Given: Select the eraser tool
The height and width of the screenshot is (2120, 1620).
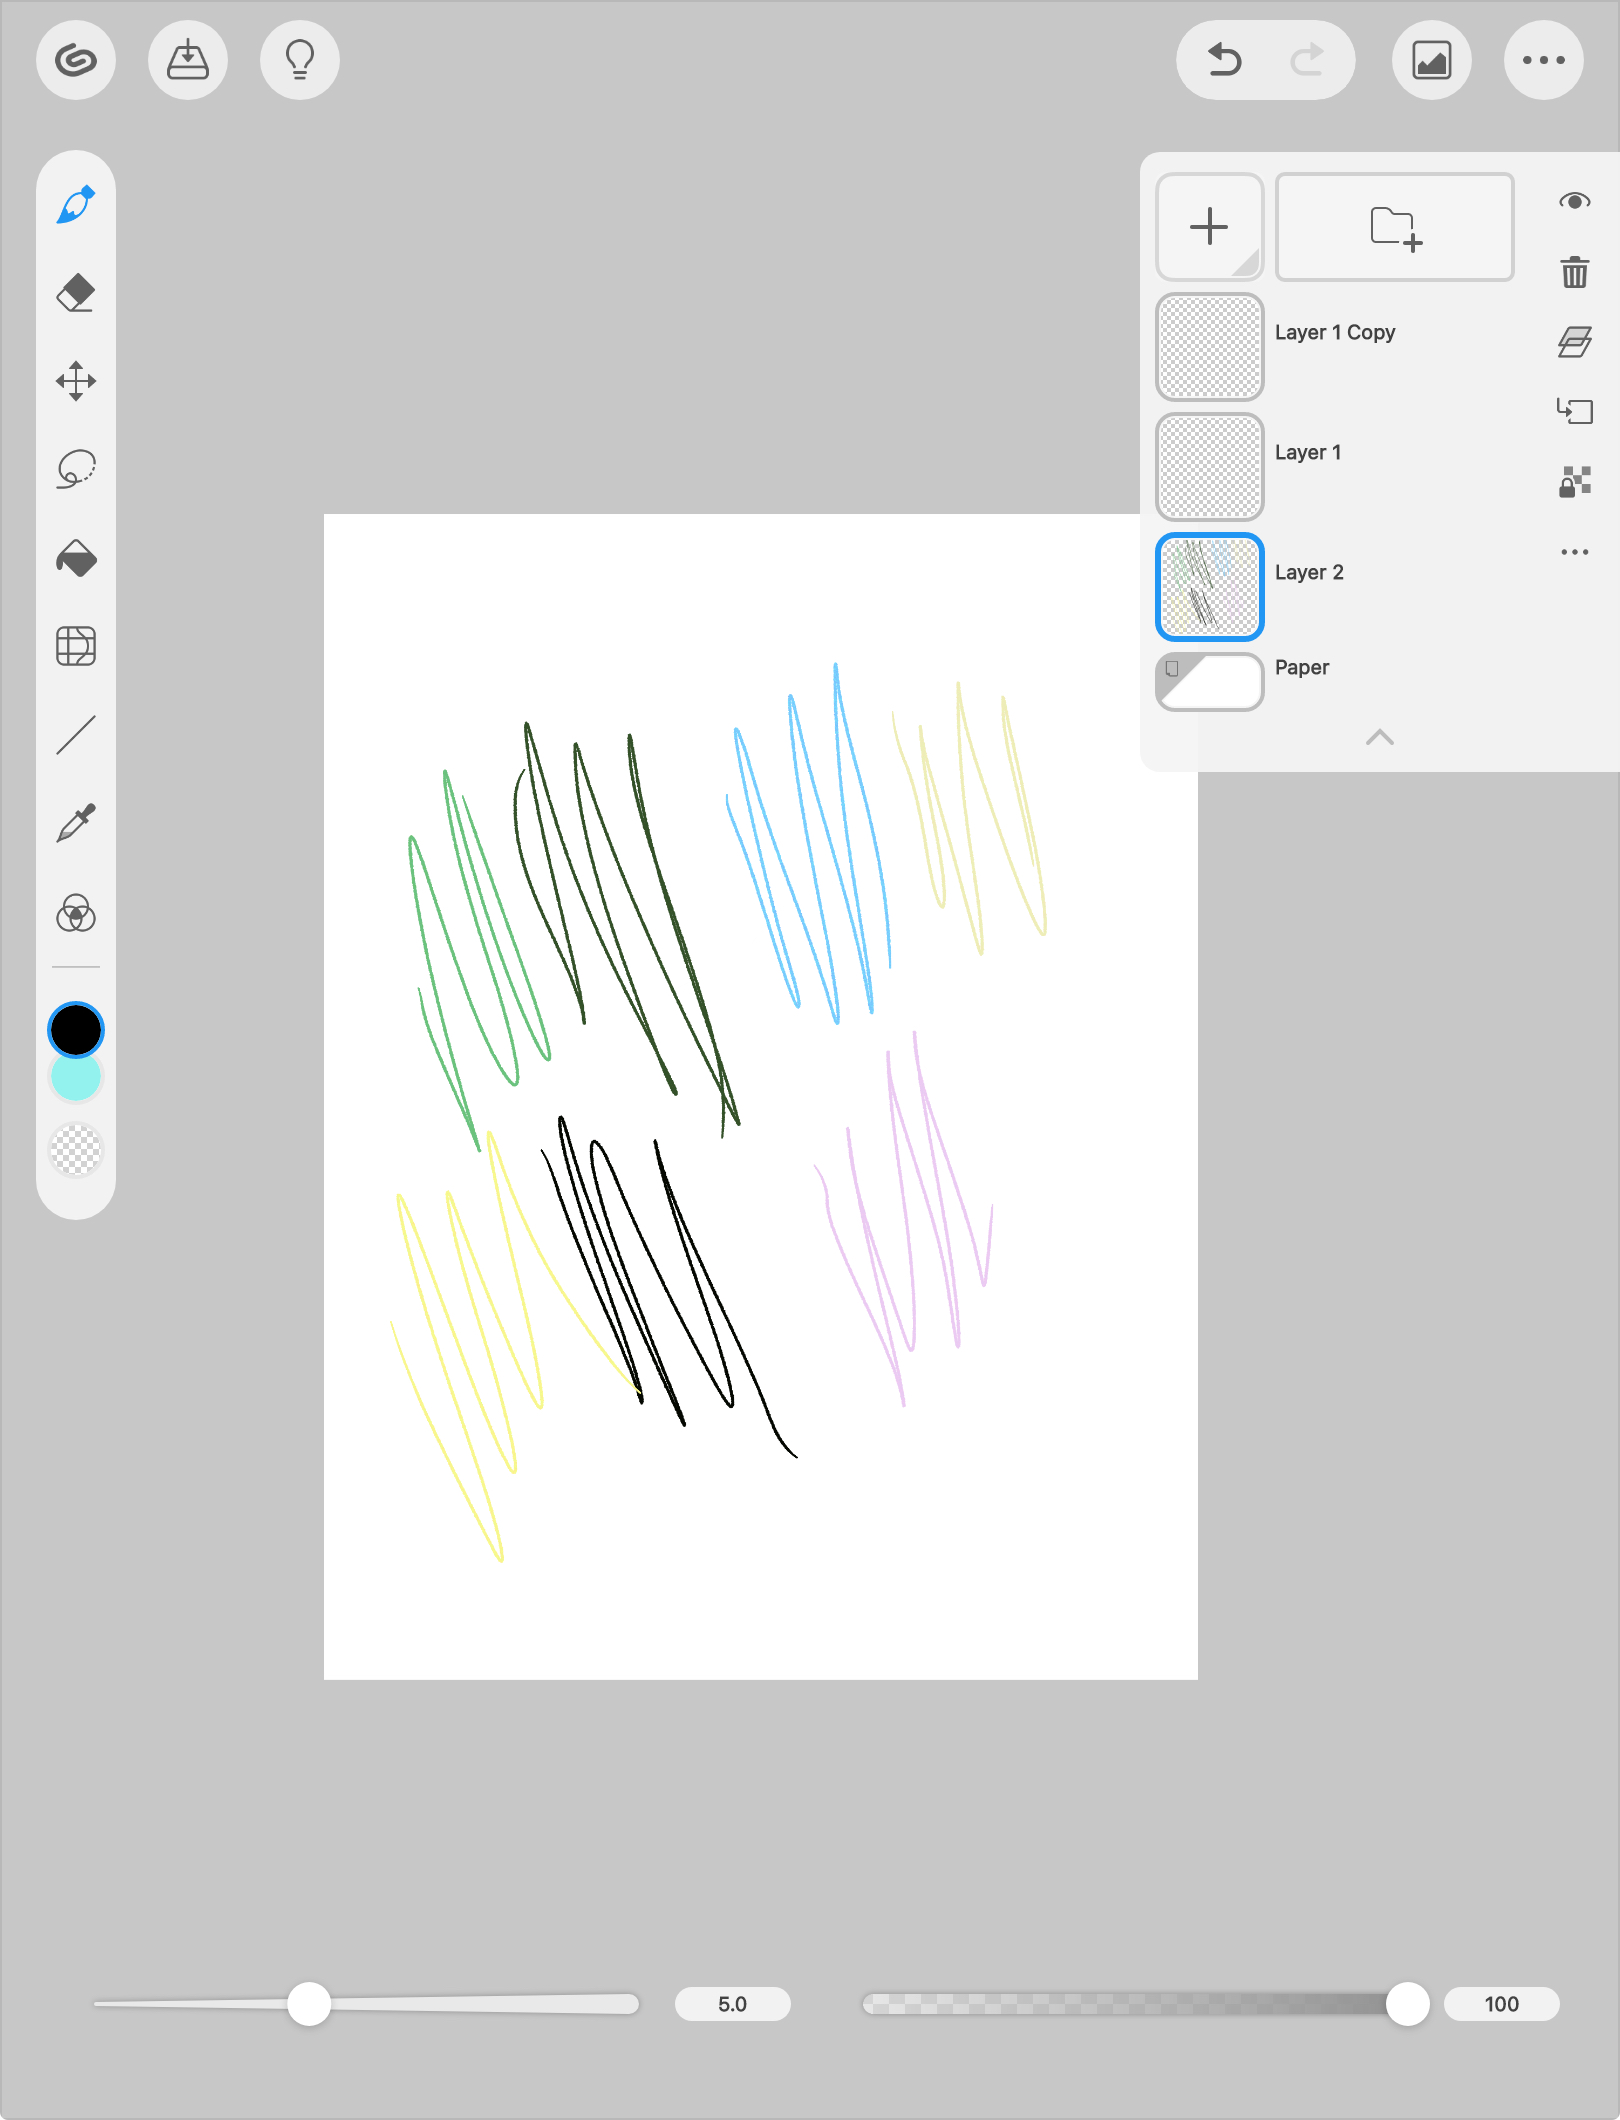Looking at the screenshot, I should 76,294.
